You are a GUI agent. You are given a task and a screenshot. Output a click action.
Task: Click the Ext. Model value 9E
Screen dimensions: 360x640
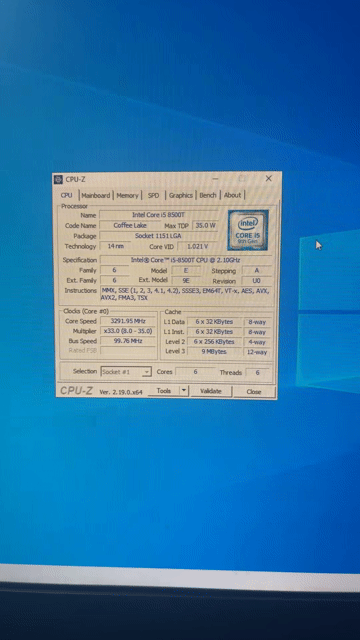(x=186, y=280)
